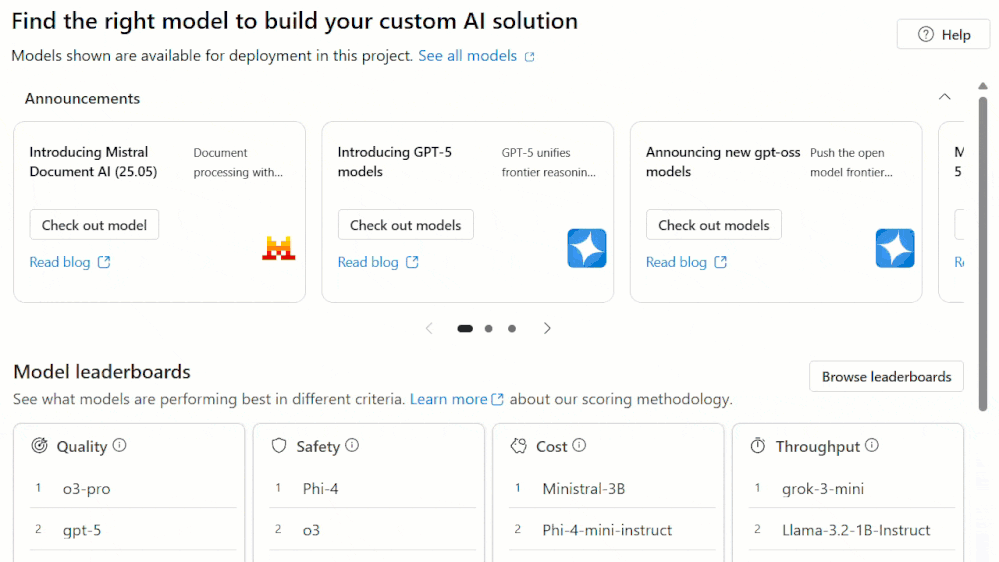Select the third carousel page dot
This screenshot has height=562, width=999.
[x=512, y=329]
